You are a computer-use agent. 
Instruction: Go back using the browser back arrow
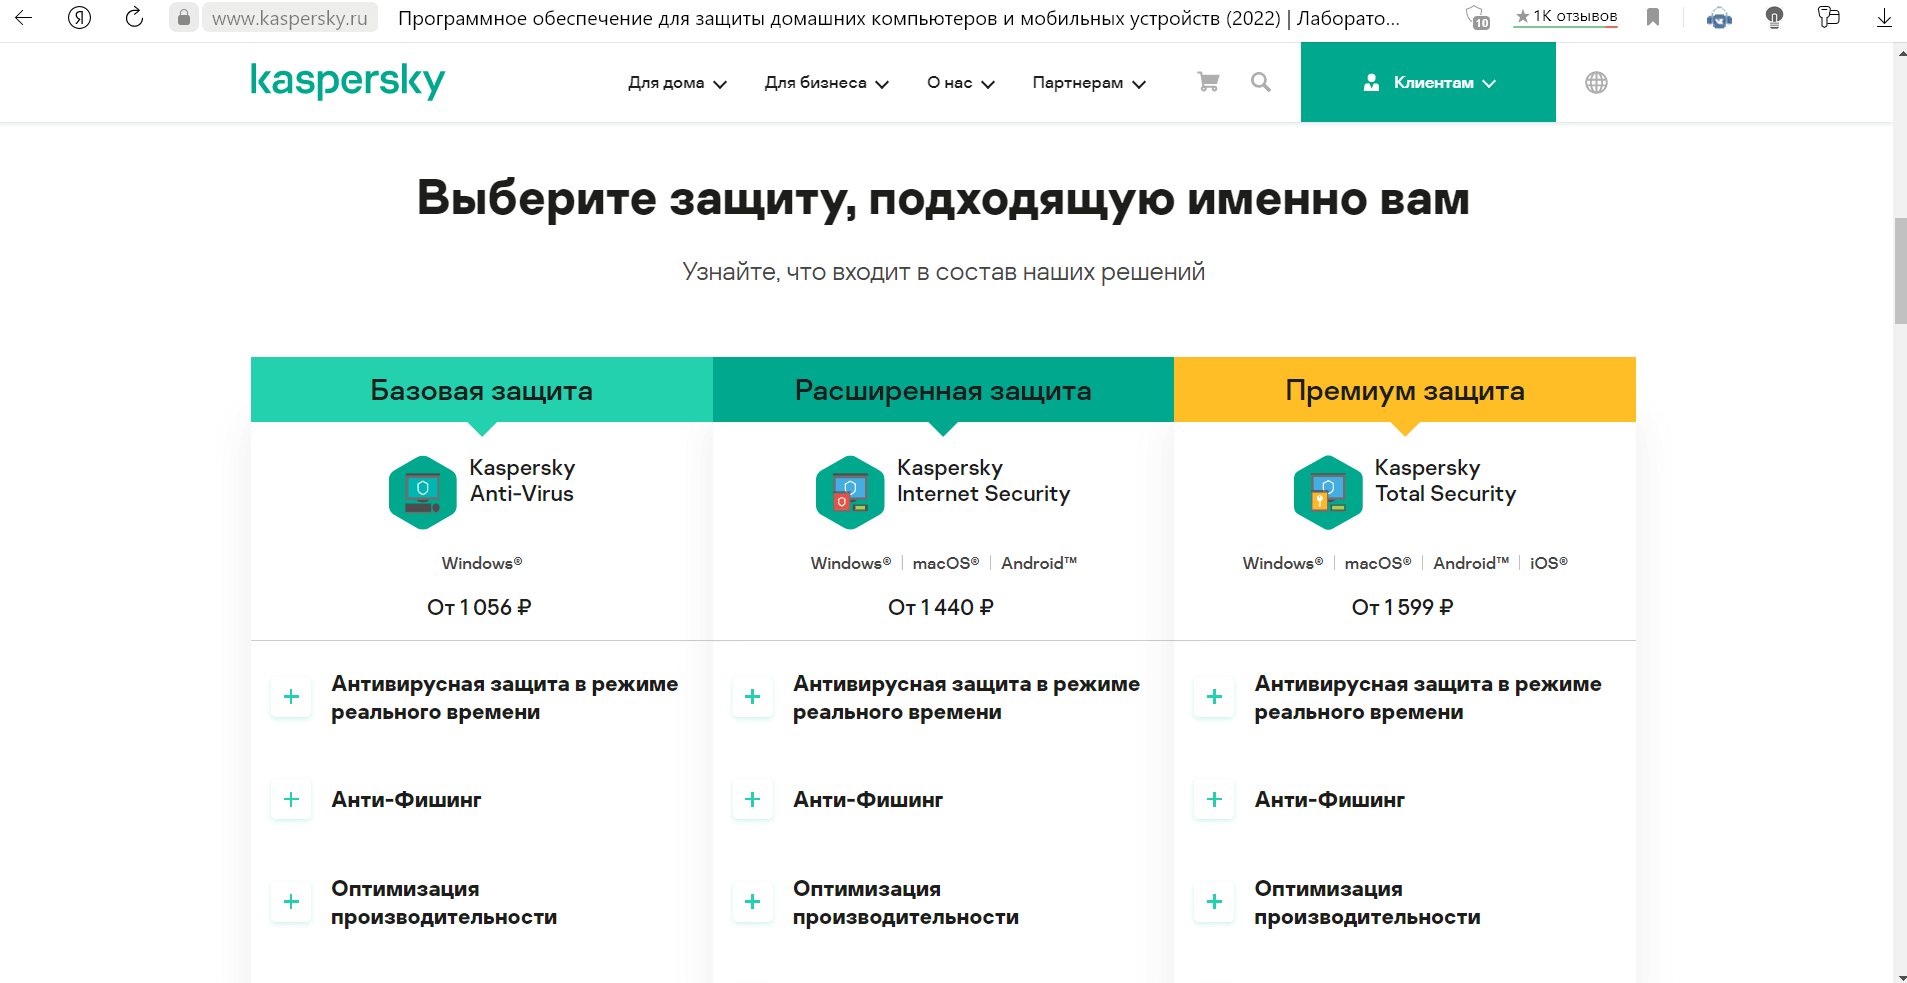23,17
